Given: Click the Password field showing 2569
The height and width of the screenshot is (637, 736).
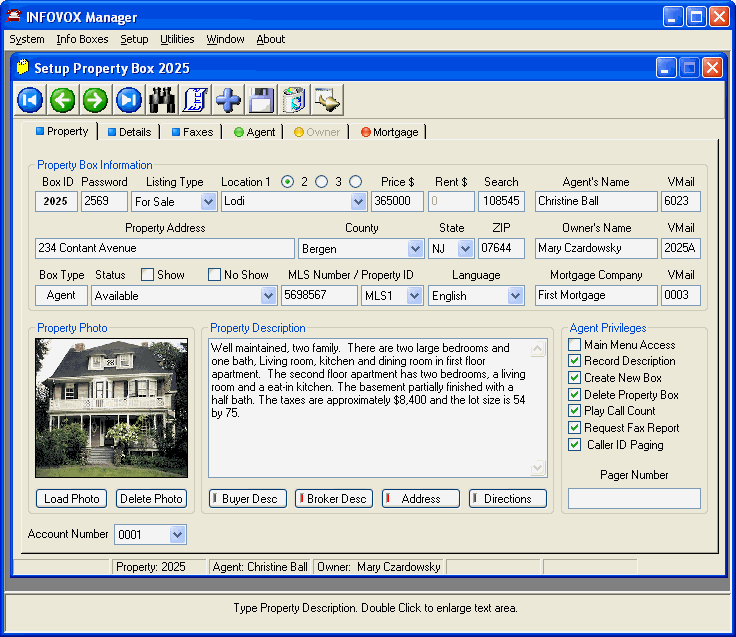Looking at the screenshot, I should 104,201.
